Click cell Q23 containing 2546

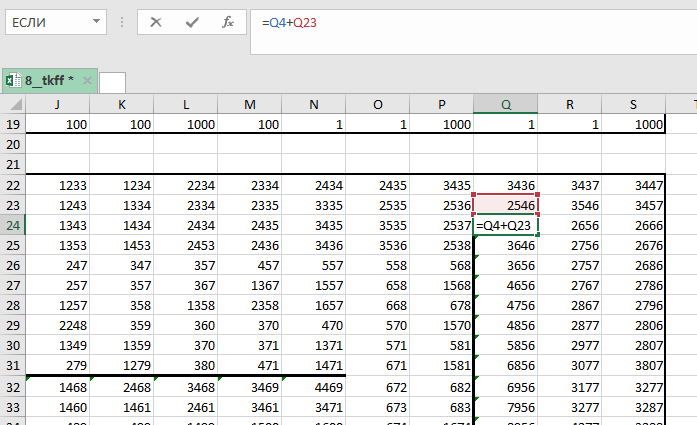505,205
